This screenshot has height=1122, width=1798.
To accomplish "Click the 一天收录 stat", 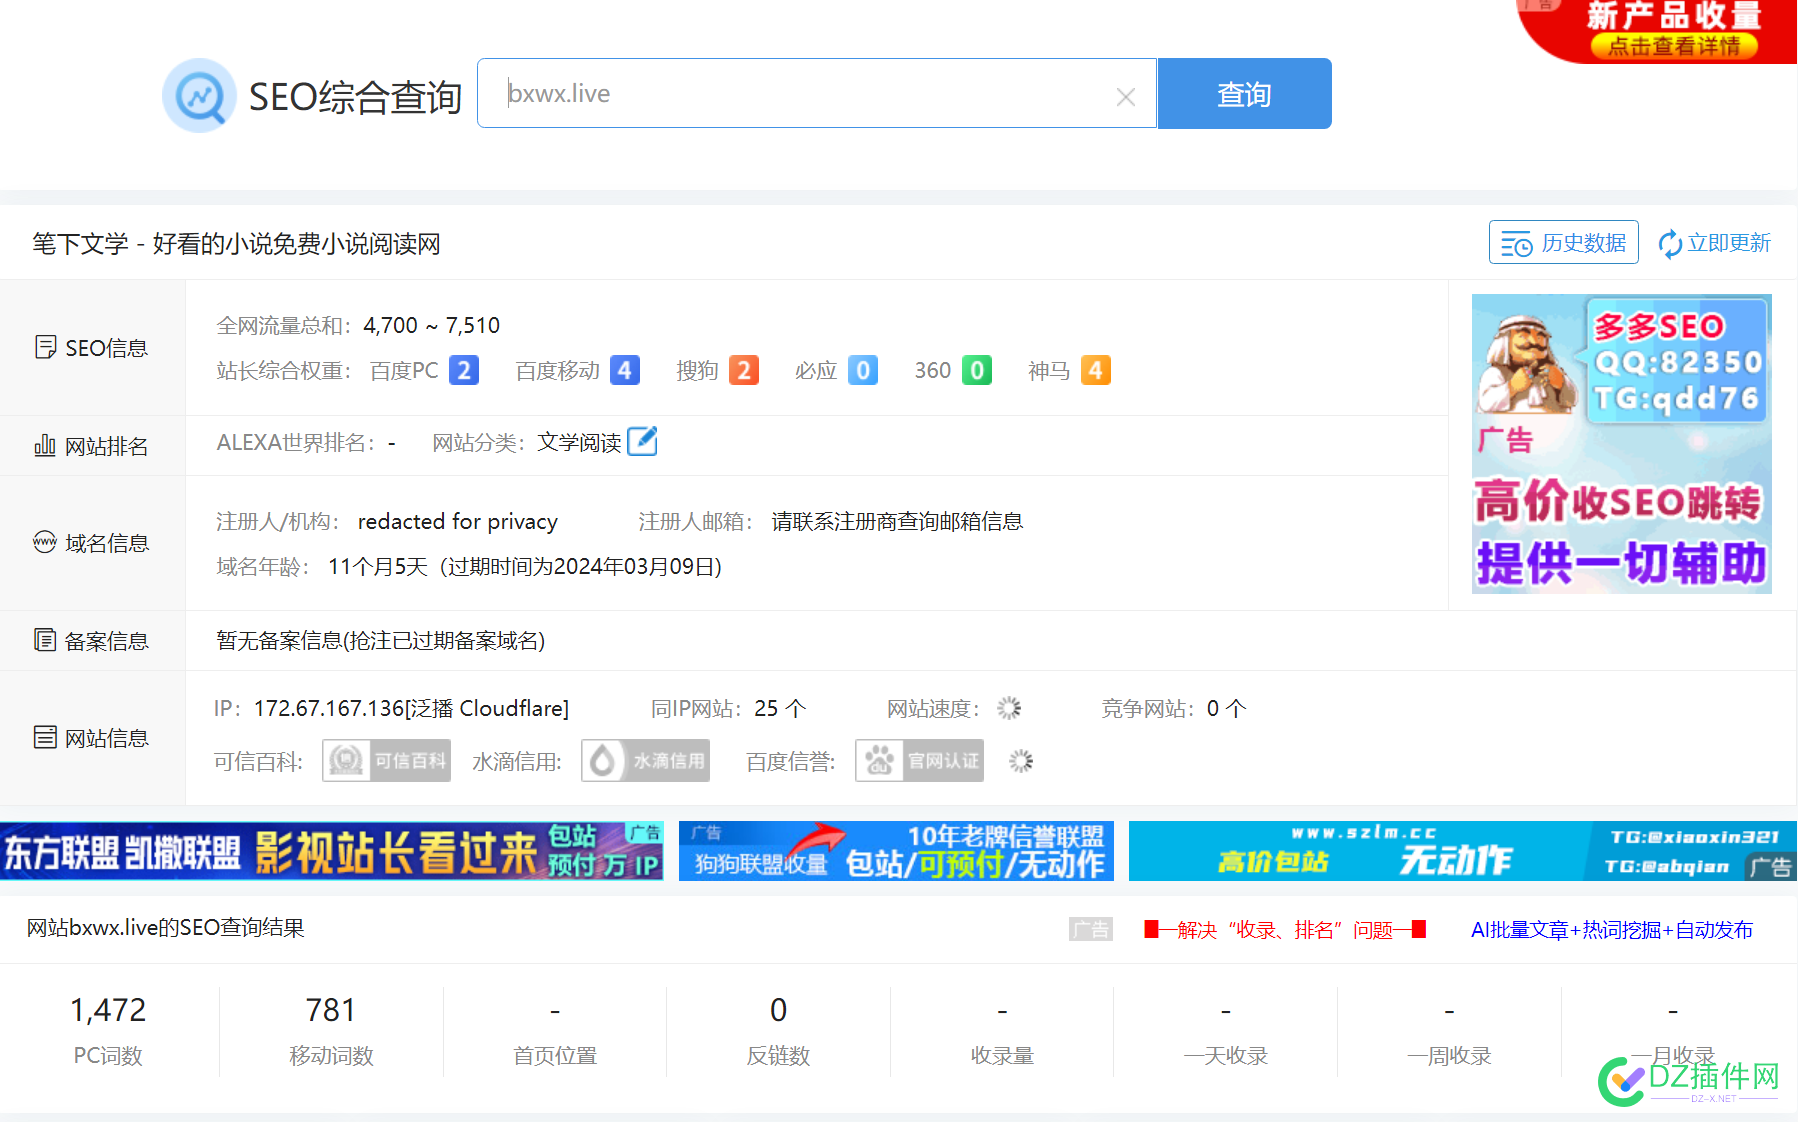I will [x=1226, y=1030].
